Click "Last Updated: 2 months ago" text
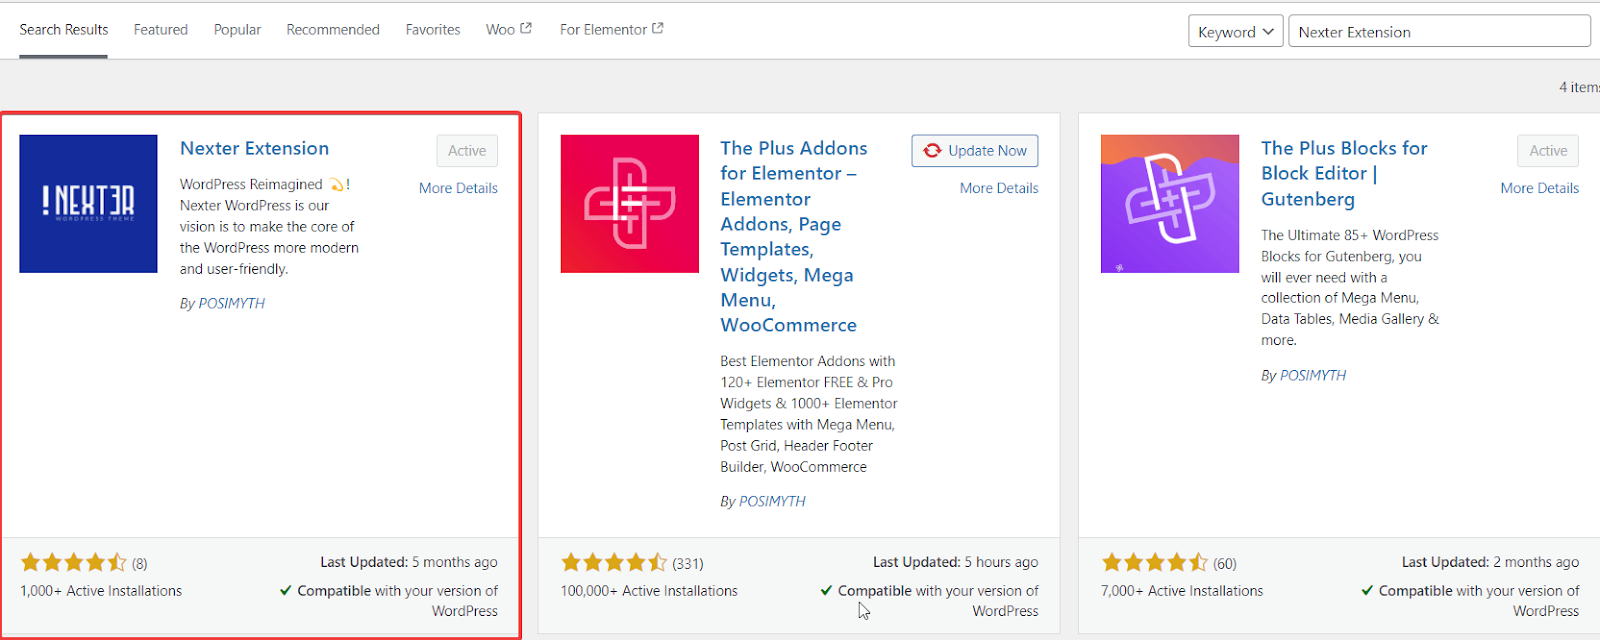 coord(1490,562)
